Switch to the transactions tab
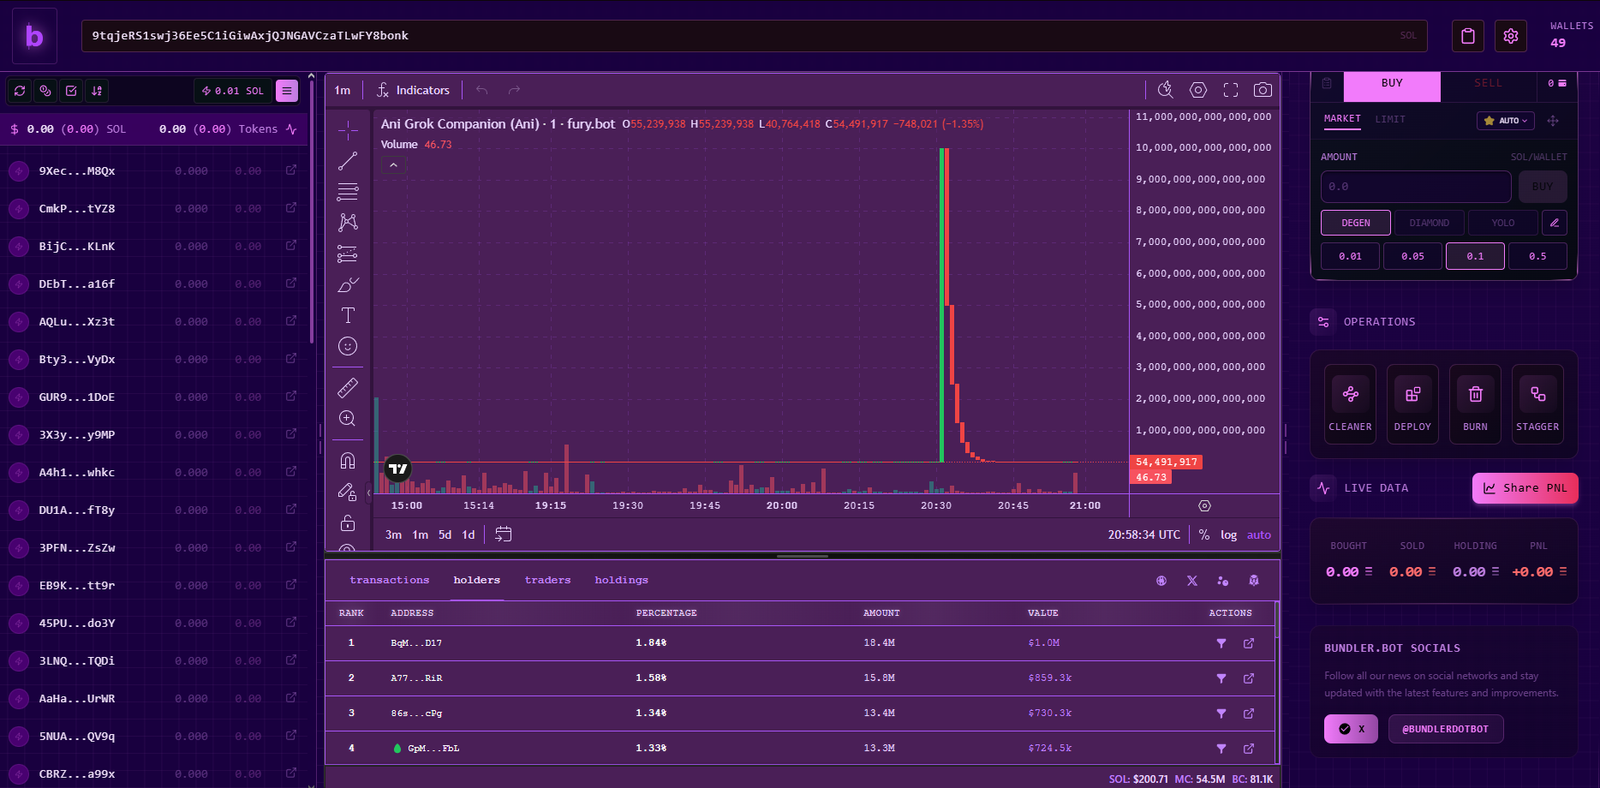Viewport: 1600px width, 788px height. coord(389,580)
